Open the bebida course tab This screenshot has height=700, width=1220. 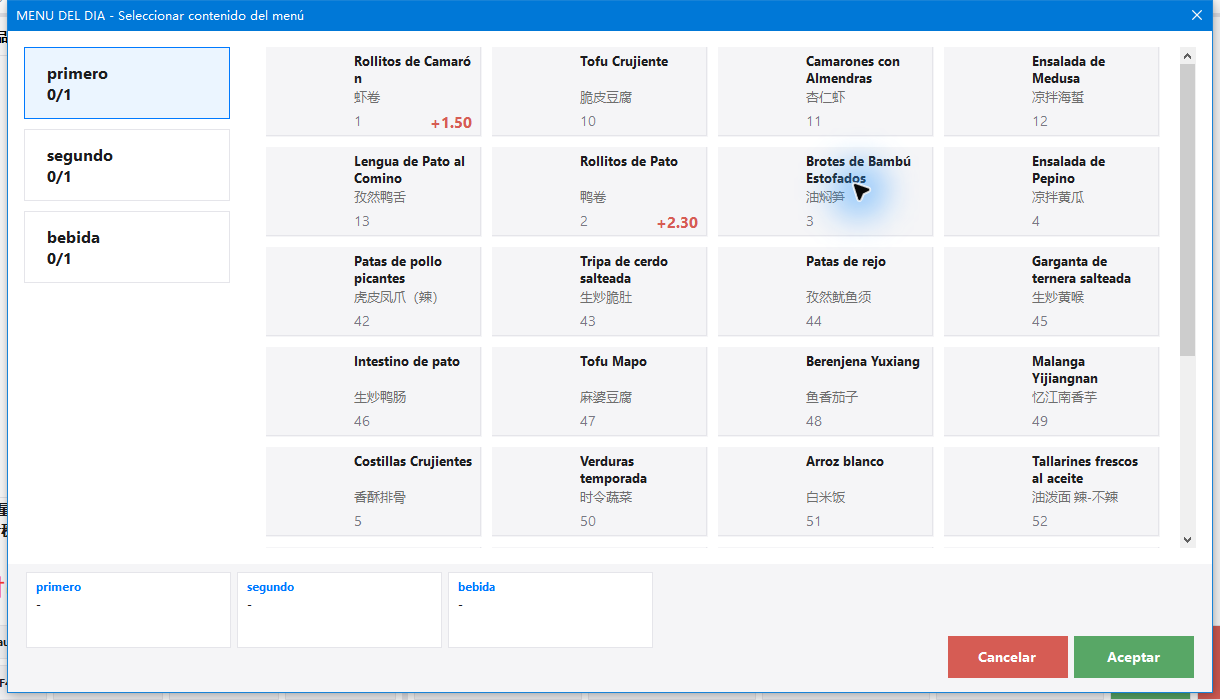127,247
